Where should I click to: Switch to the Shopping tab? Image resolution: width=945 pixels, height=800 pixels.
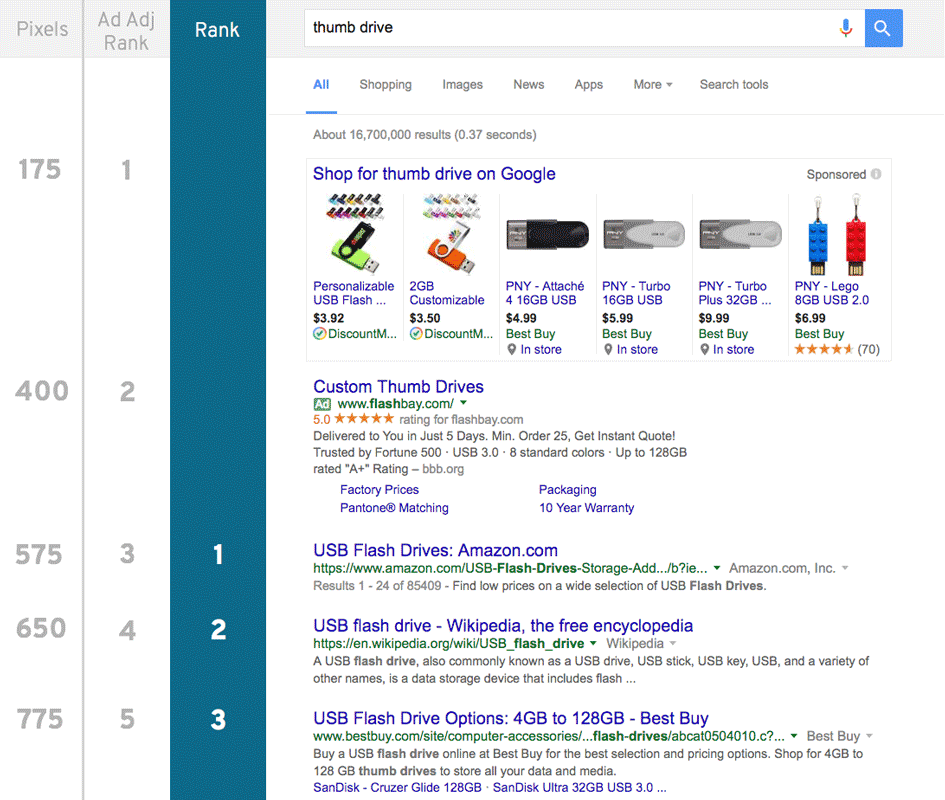[386, 84]
